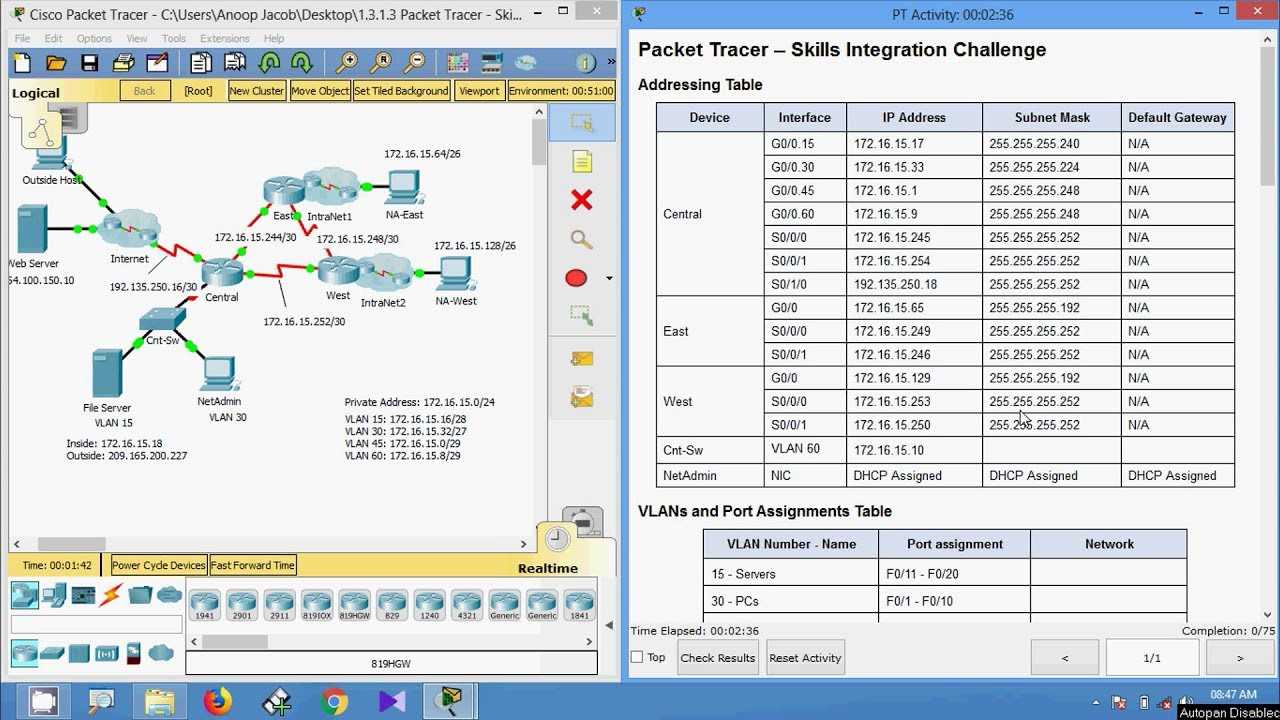Viewport: 1280px width, 720px height.
Task: Select the End Devices category icon
Action: pyautogui.click(x=54, y=596)
